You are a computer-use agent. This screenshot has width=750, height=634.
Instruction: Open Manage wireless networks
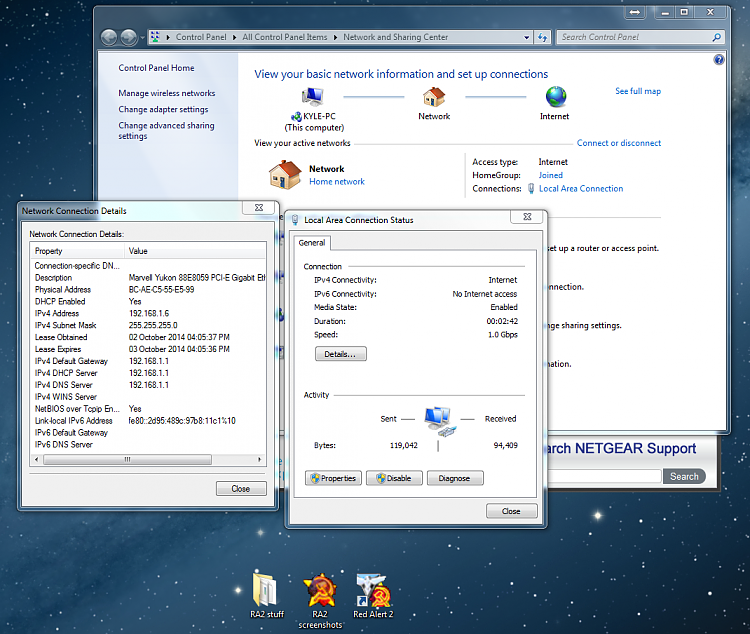point(167,93)
